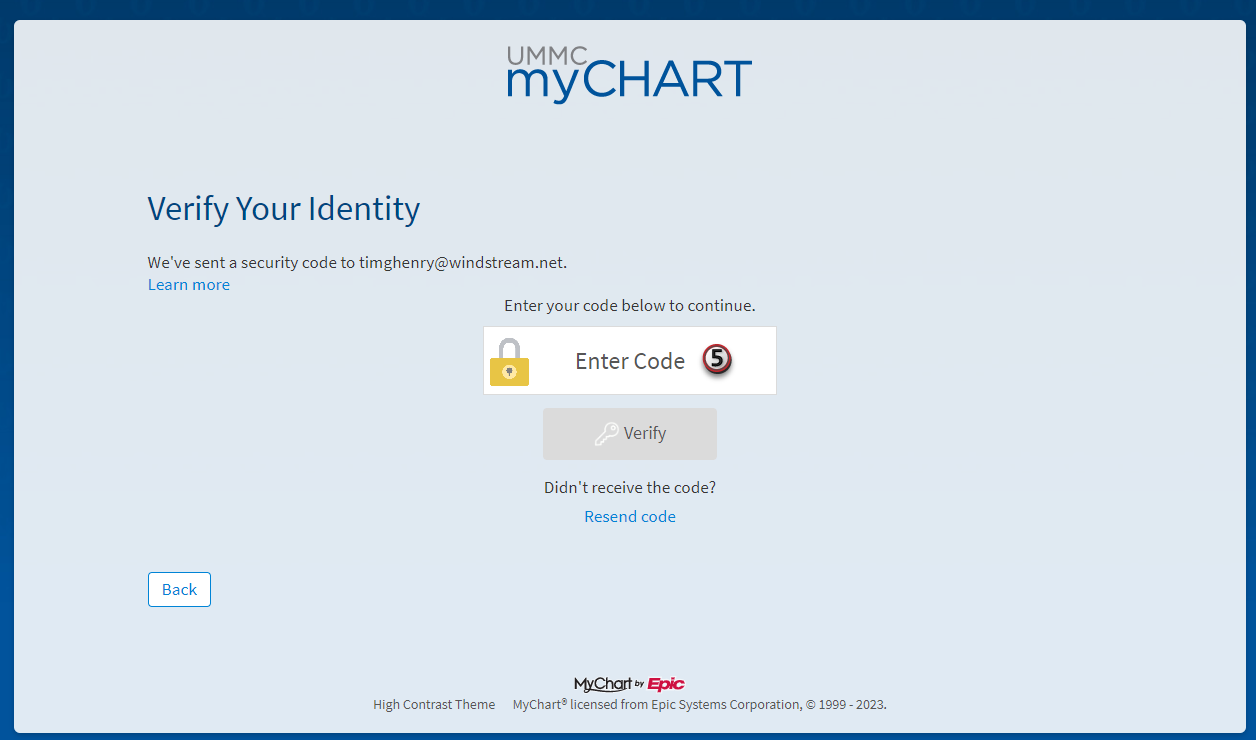
Task: Open the Learn more link
Action: [x=189, y=285]
